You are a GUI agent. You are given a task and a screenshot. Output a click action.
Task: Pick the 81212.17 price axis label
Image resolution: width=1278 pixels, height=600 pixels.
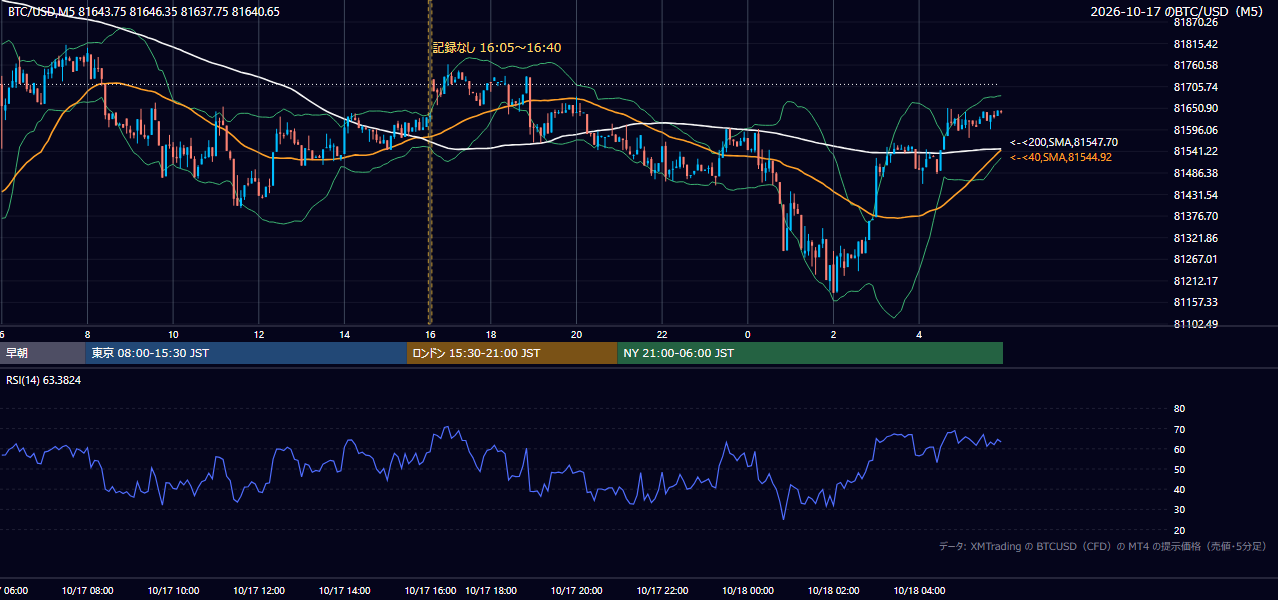point(1195,281)
